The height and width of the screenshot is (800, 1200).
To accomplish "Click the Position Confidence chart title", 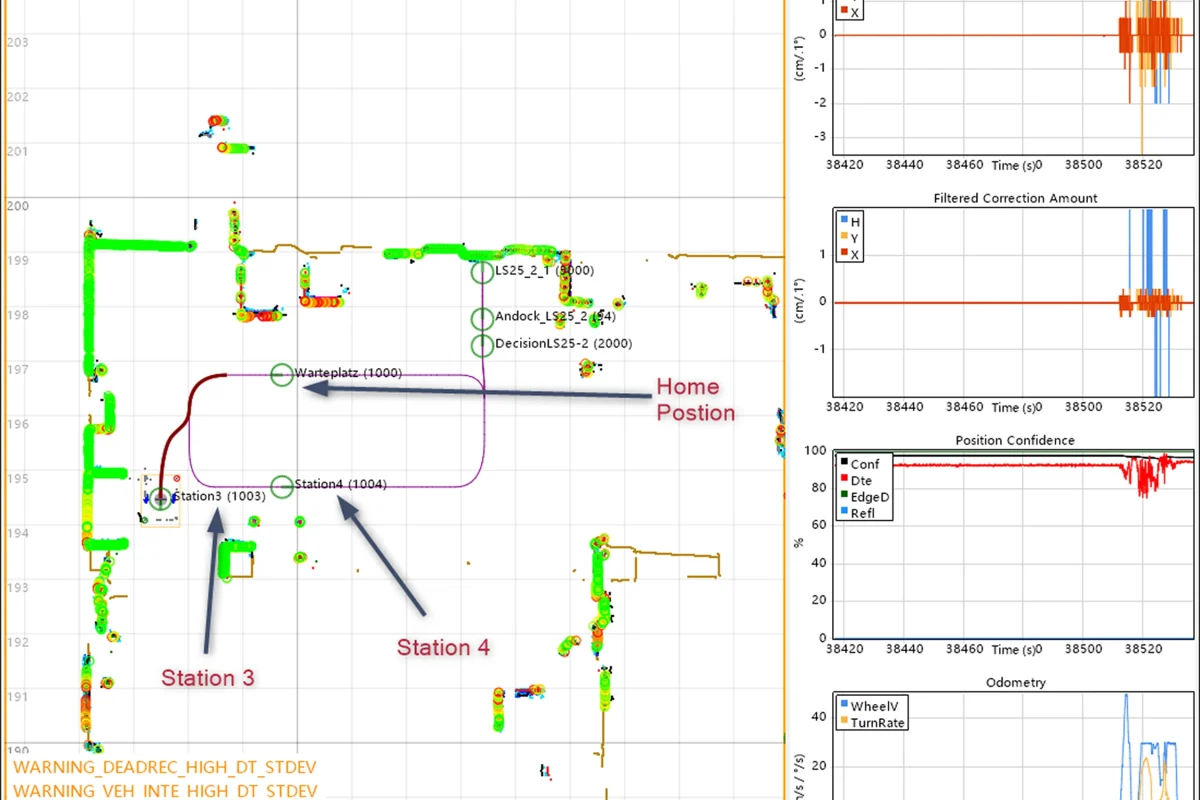I will tap(1015, 440).
